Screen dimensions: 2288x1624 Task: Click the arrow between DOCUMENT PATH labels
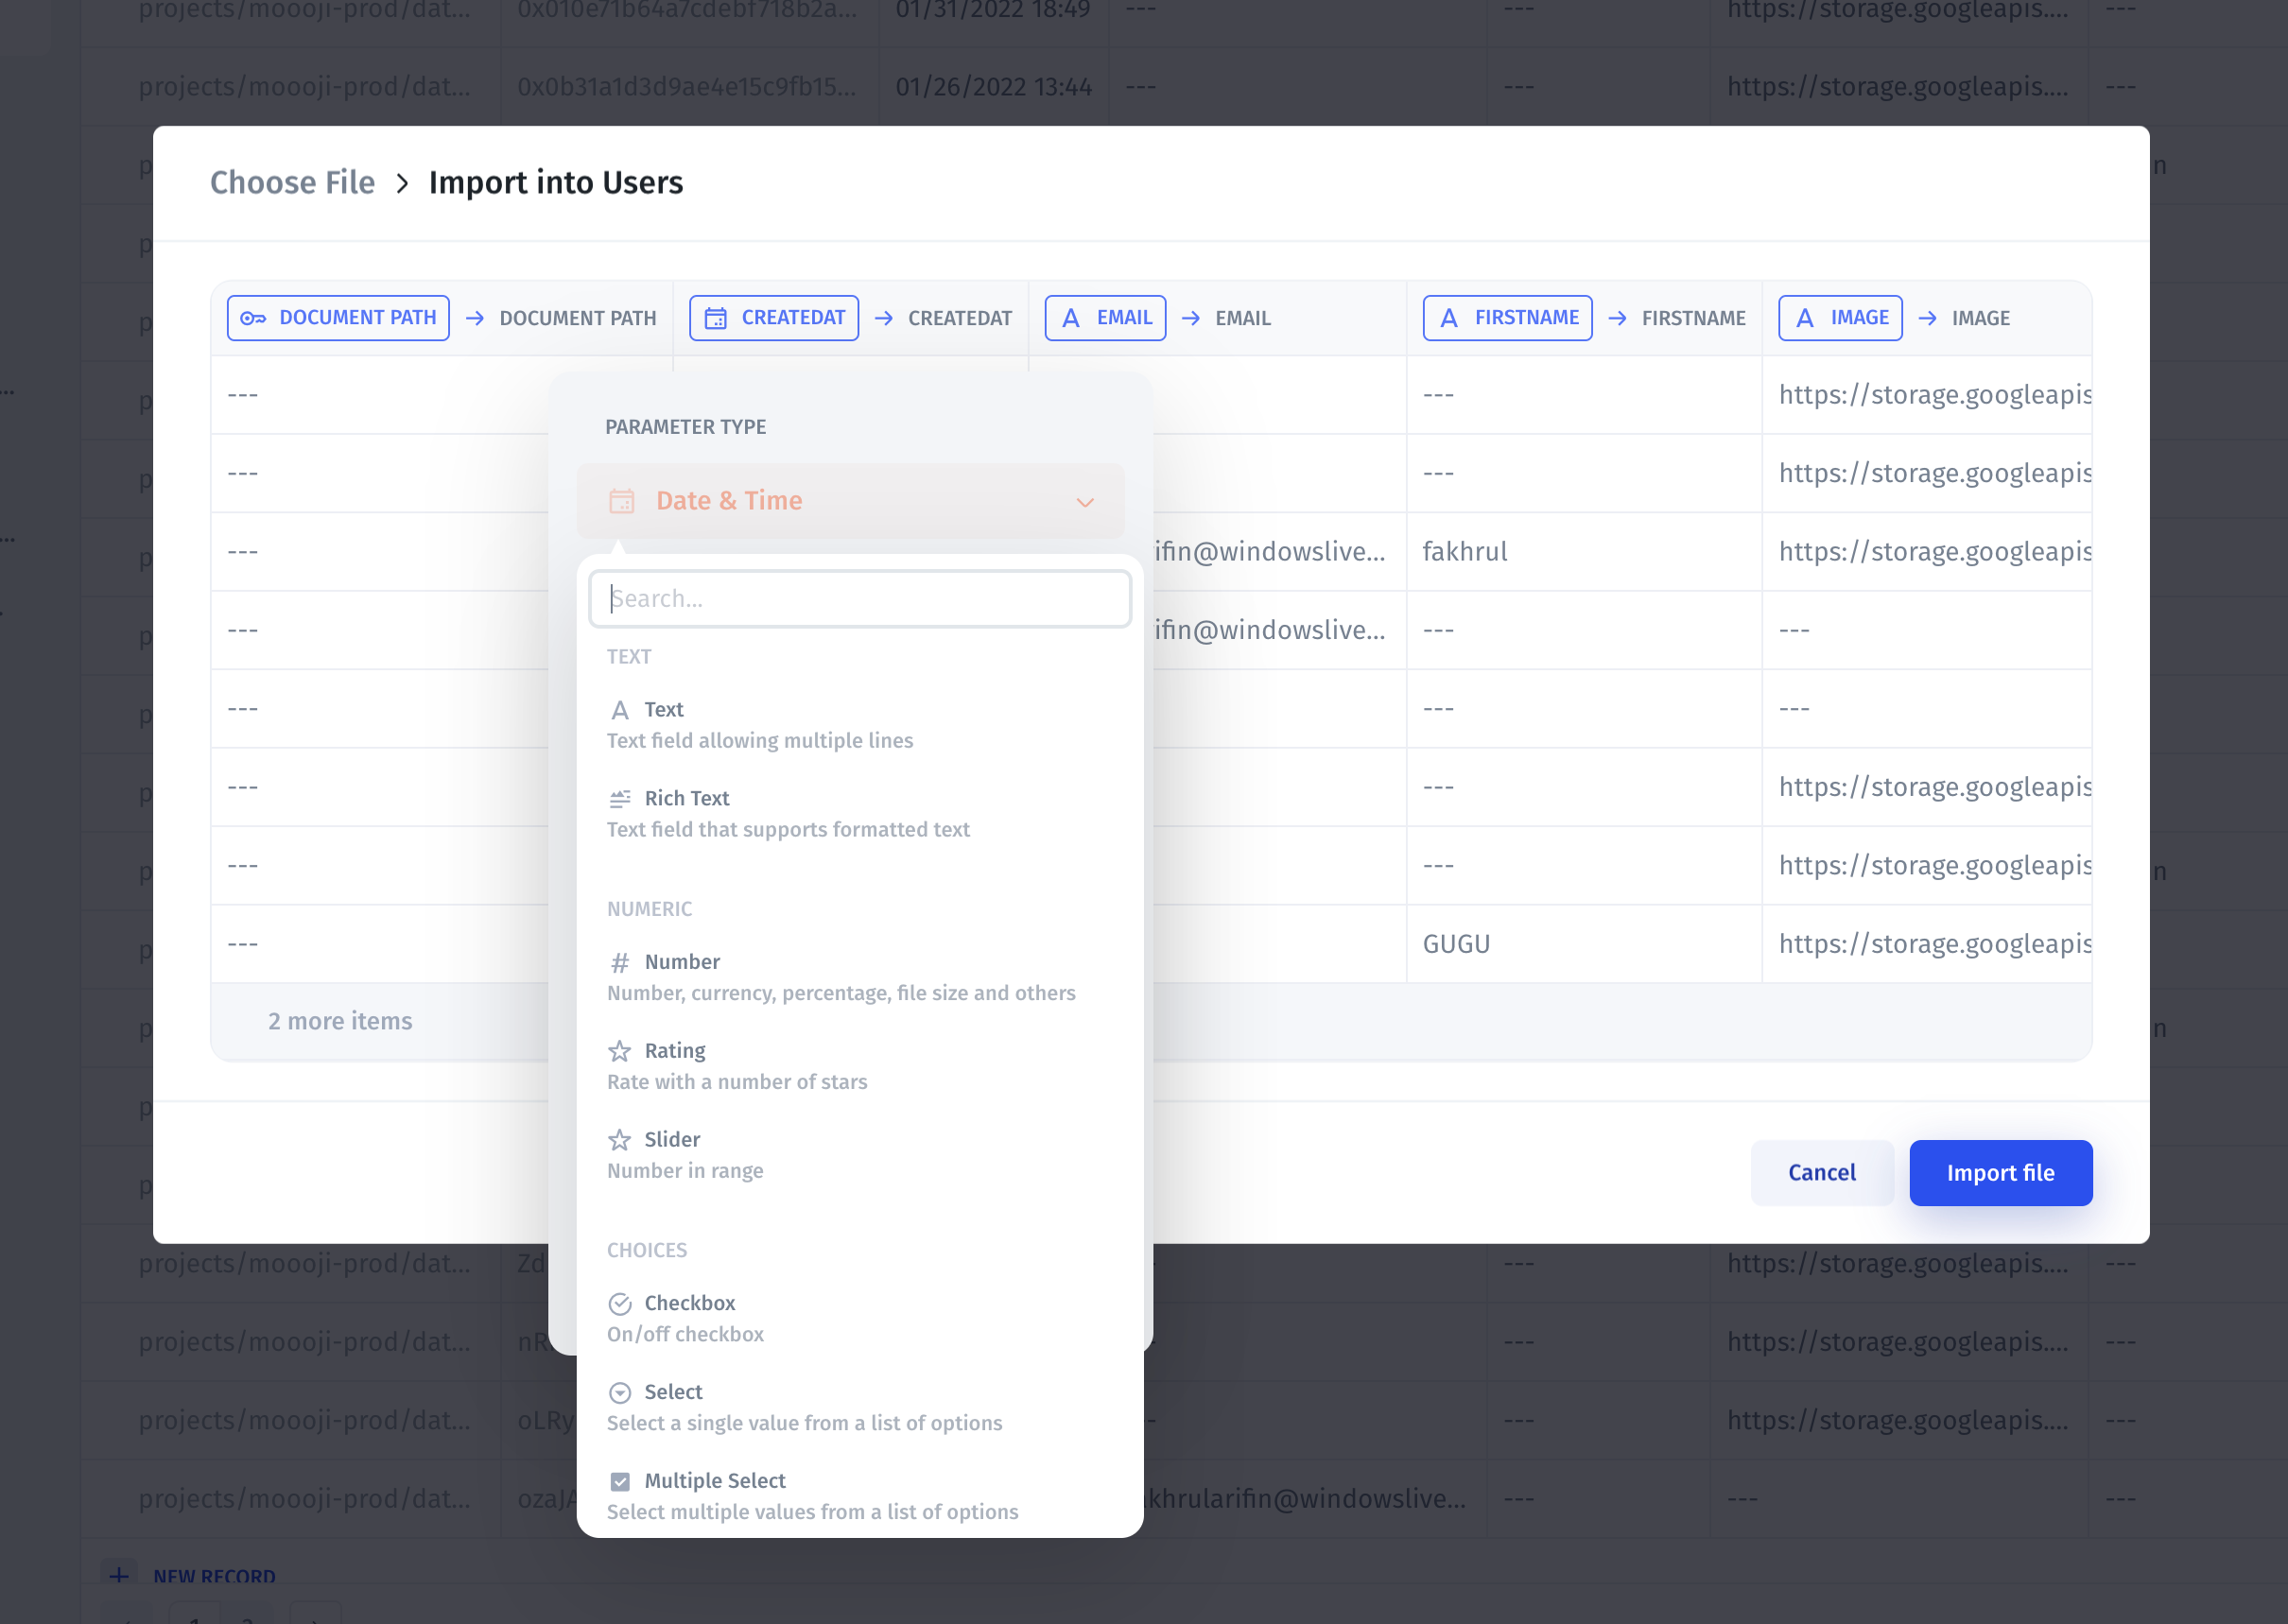[x=475, y=318]
